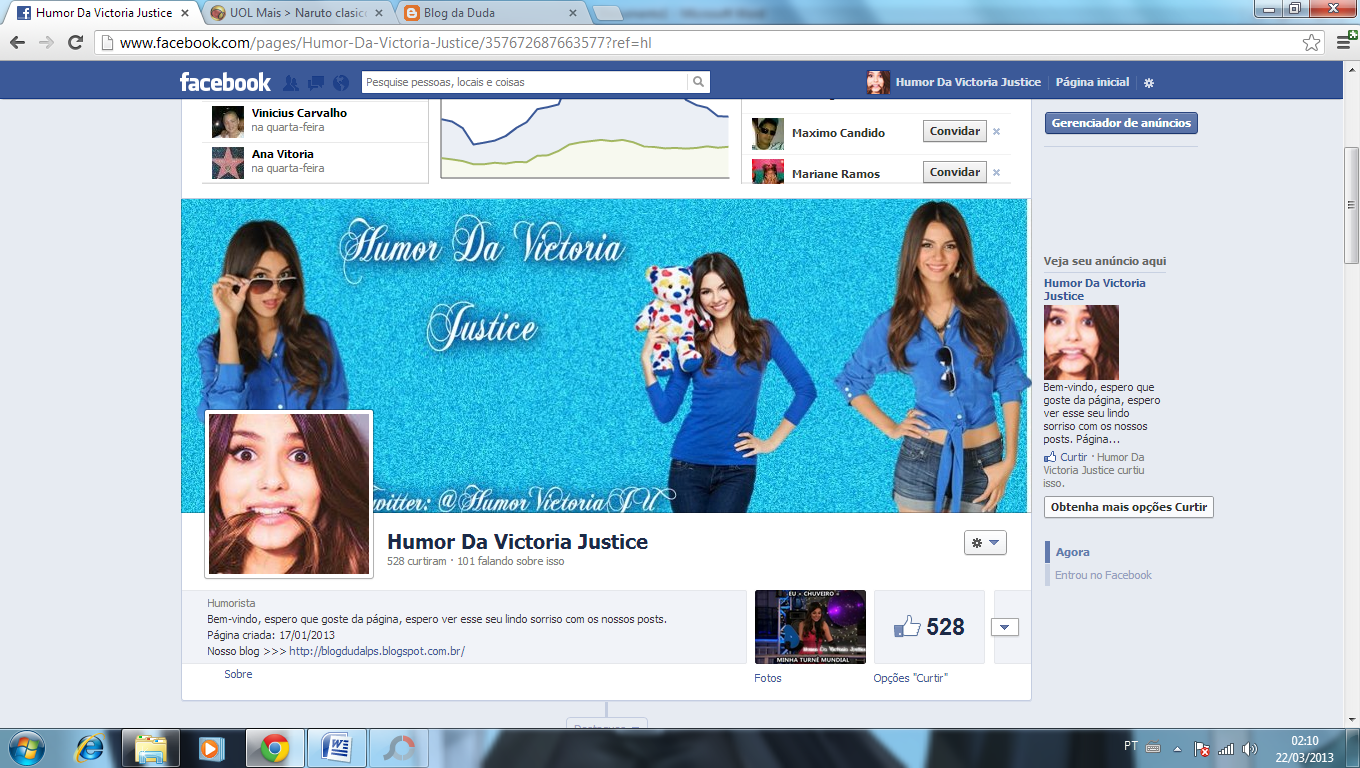1360x768 pixels.
Task: Click in the Facebook search field
Action: 524,82
